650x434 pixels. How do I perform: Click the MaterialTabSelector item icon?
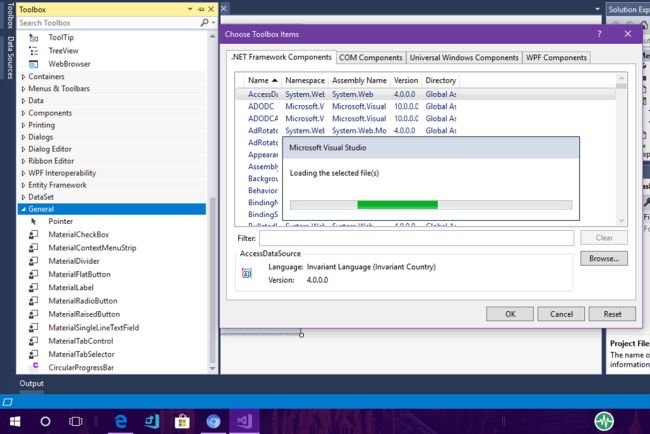[x=34, y=354]
